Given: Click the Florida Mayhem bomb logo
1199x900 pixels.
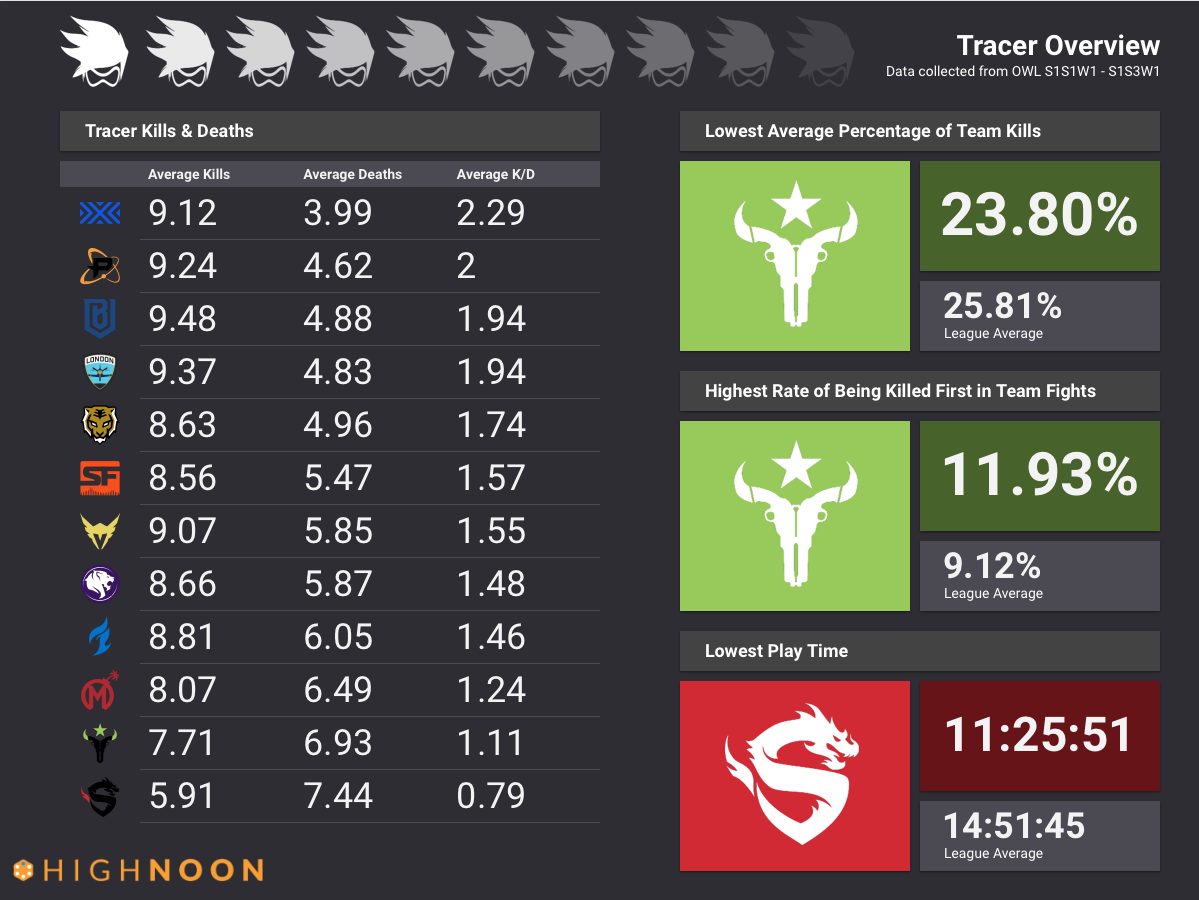Looking at the screenshot, I should pos(99,690).
